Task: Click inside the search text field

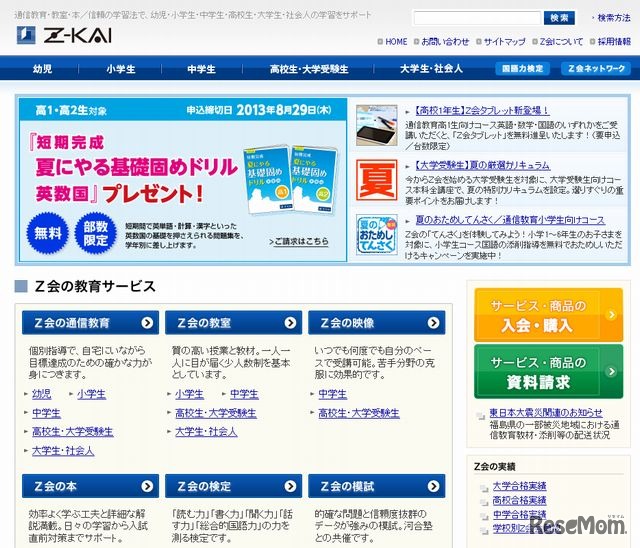Action: 477,18
